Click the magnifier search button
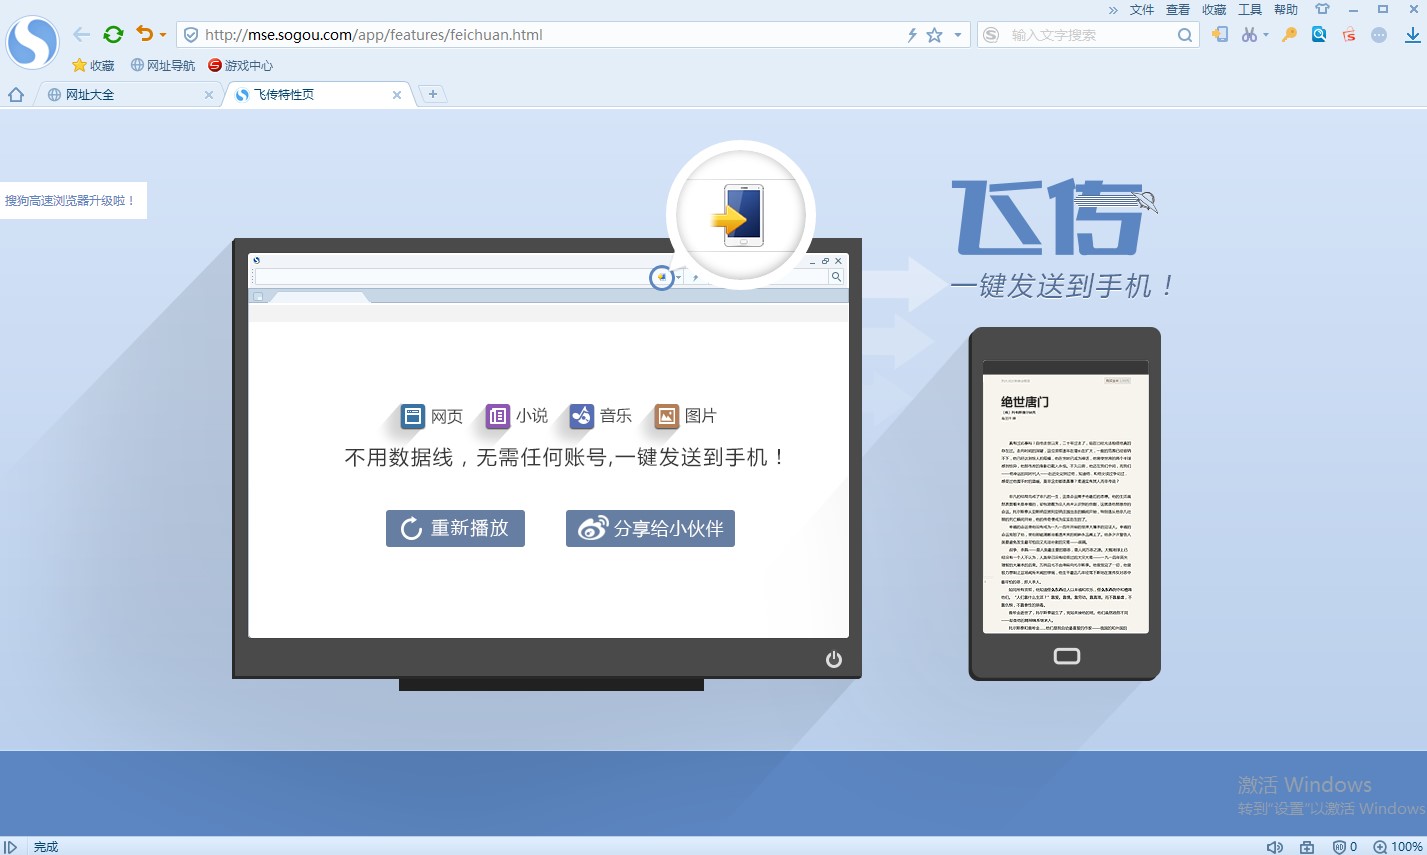1427x855 pixels. tap(1185, 35)
